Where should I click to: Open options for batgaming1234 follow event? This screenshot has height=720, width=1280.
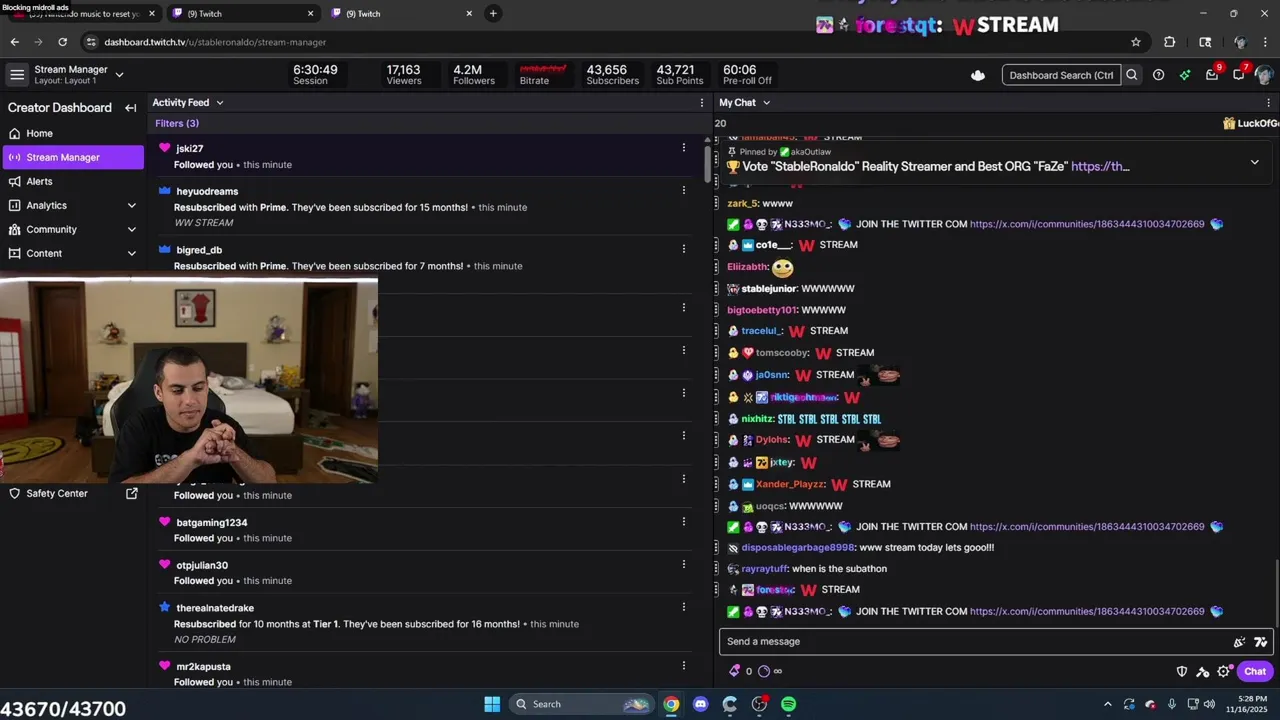coord(684,522)
